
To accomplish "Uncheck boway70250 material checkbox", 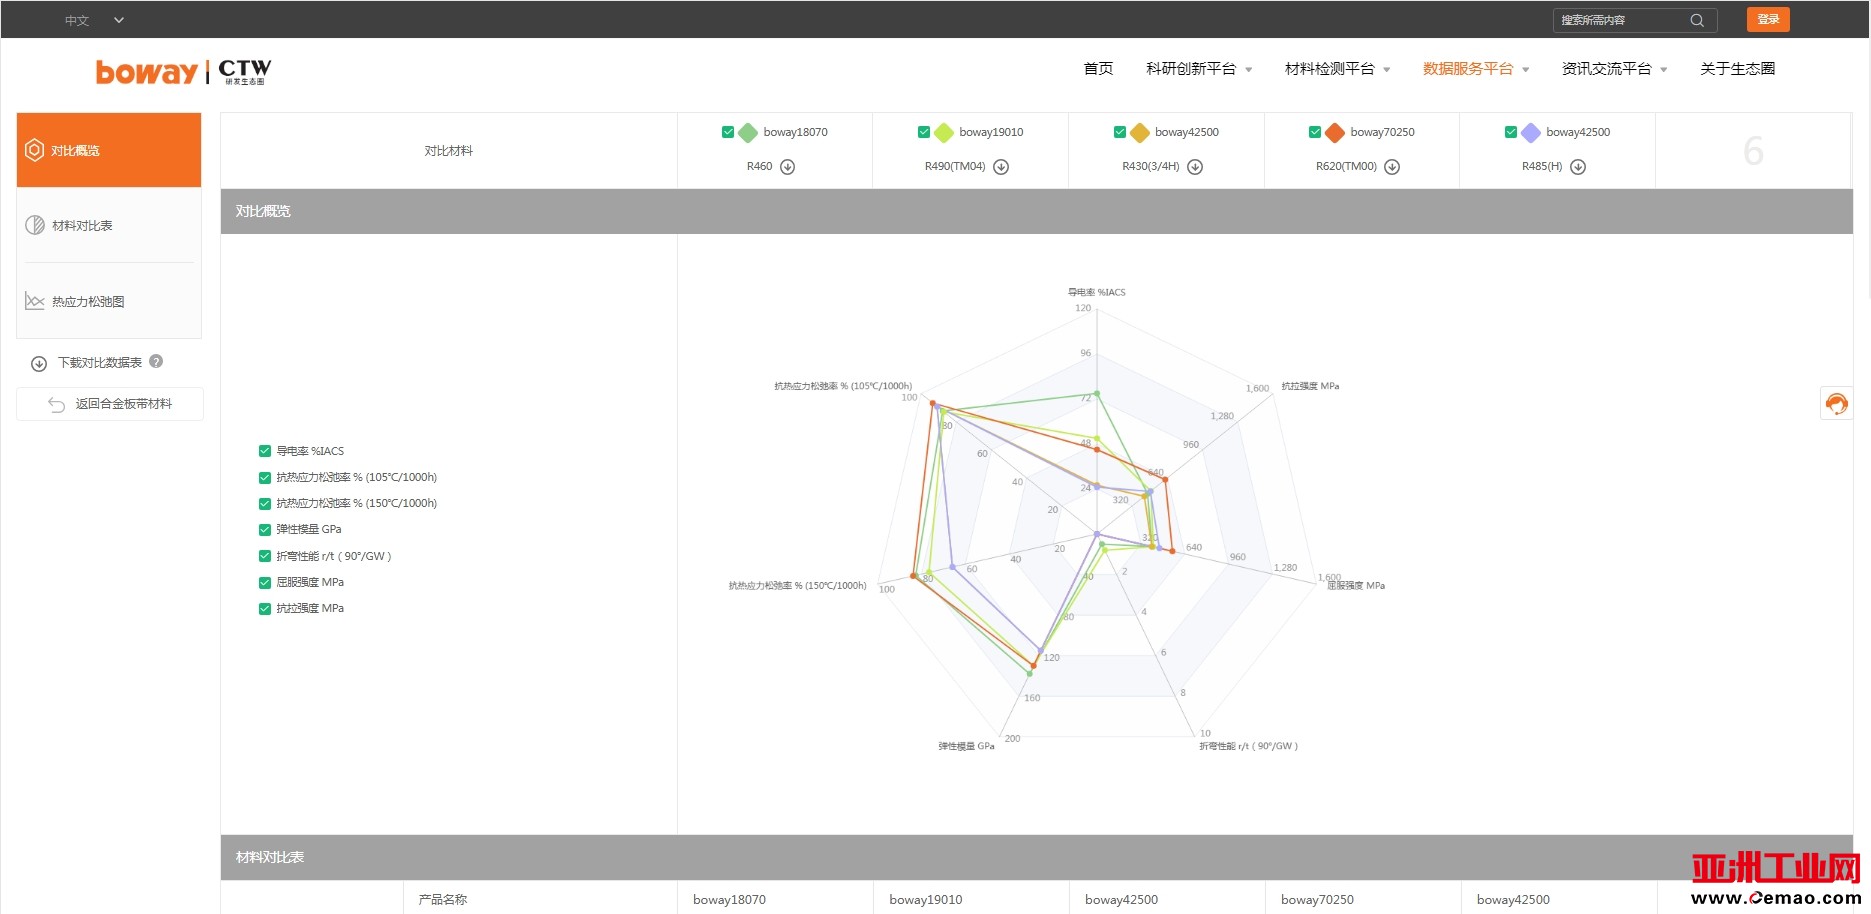I will click(x=1315, y=132).
